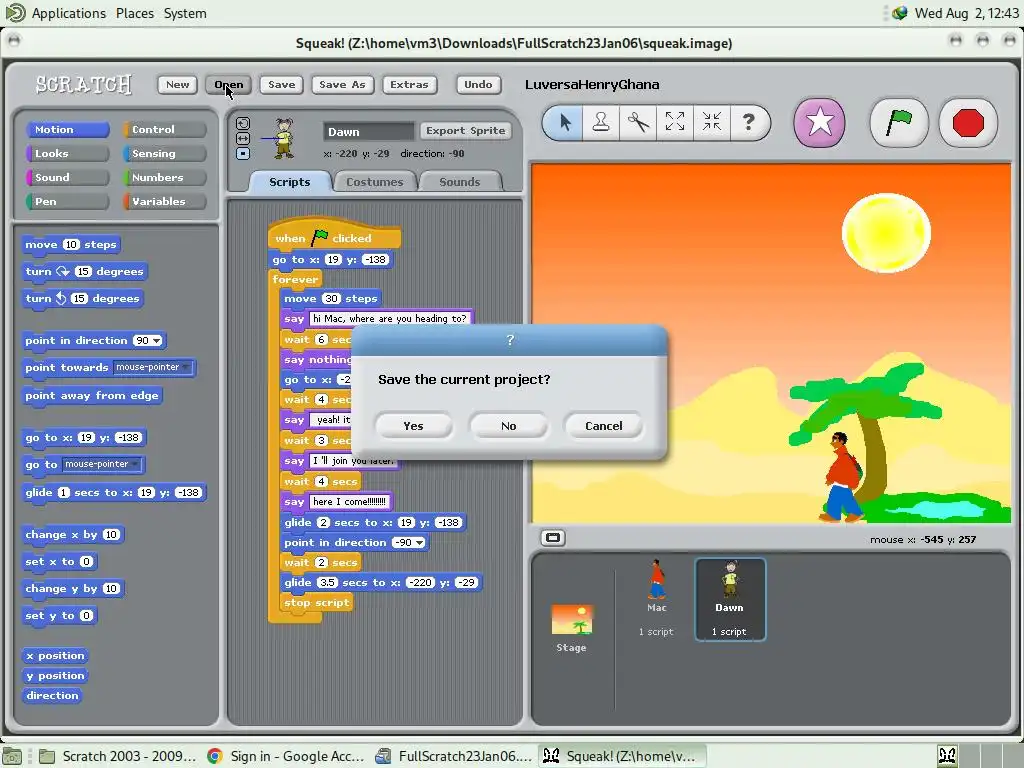Open the Places menu
Viewport: 1024px width, 768px height.
135,13
